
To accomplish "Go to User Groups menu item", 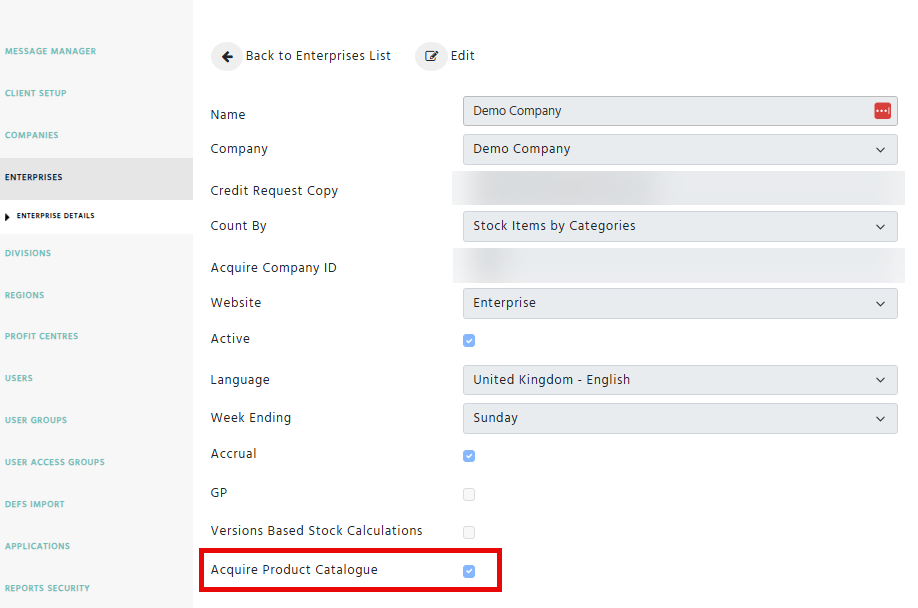I will (35, 420).
